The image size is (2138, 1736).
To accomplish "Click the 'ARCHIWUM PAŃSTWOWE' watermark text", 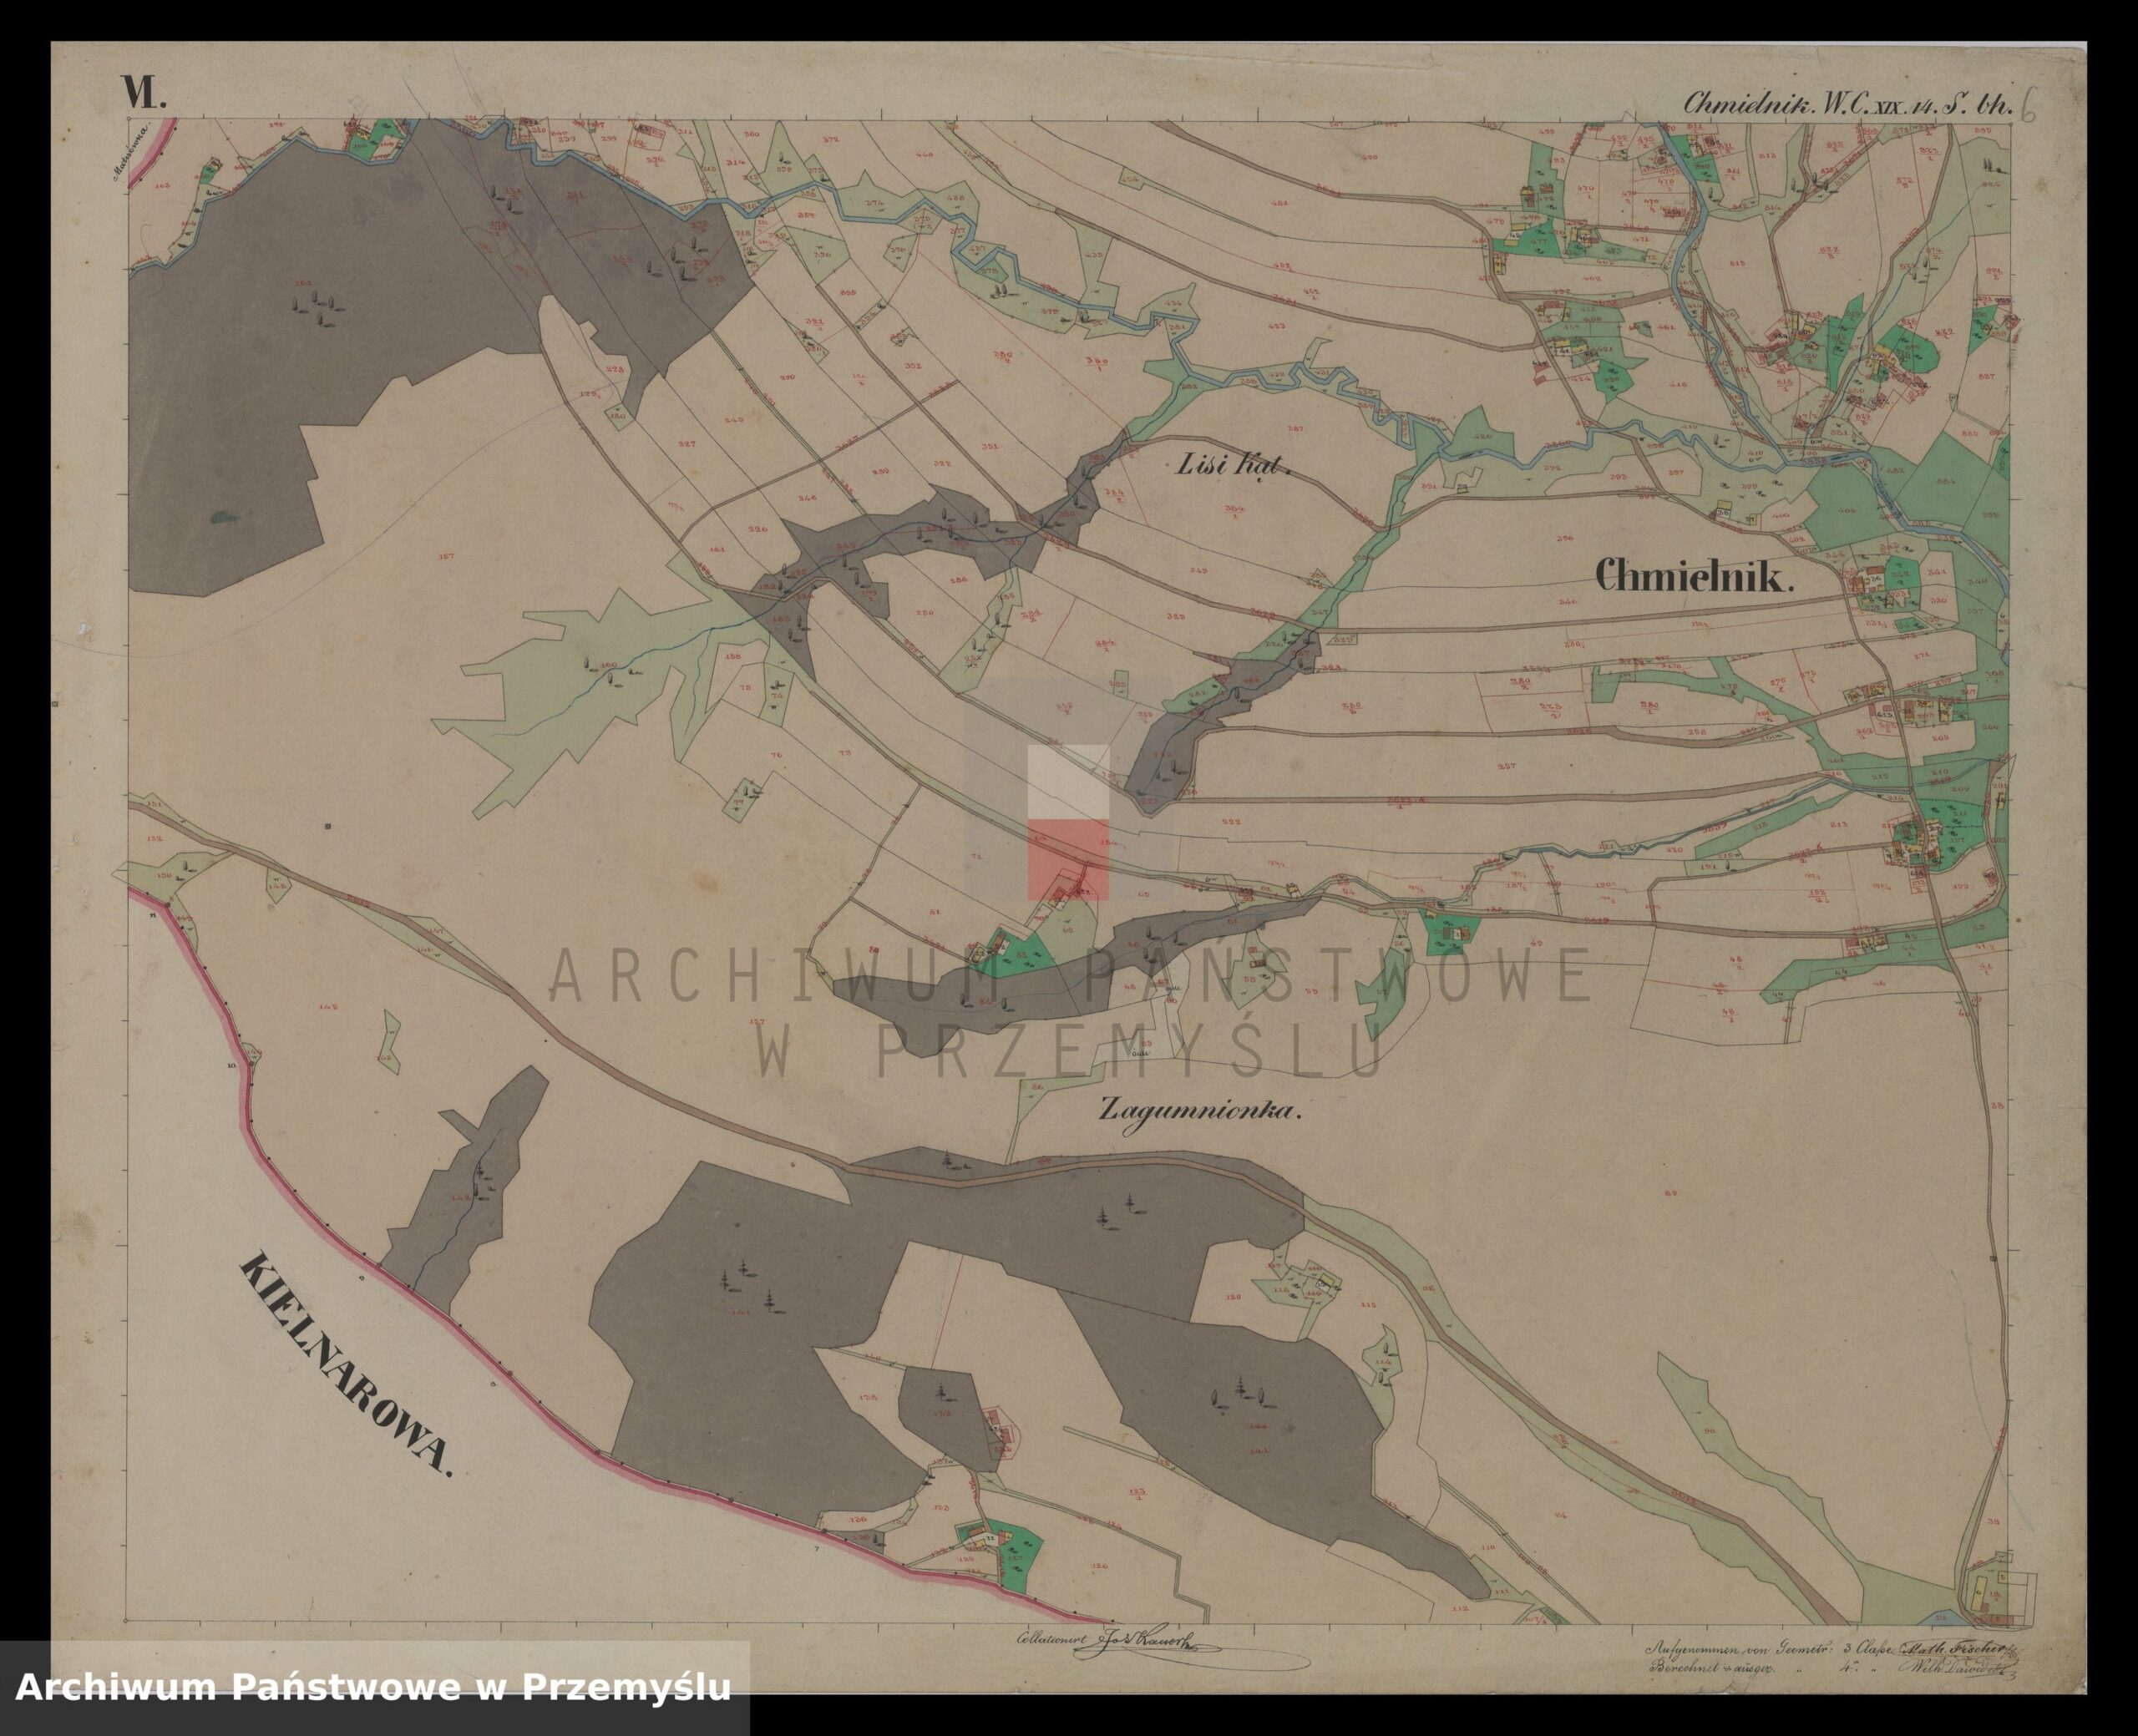I will pos(1068,977).
